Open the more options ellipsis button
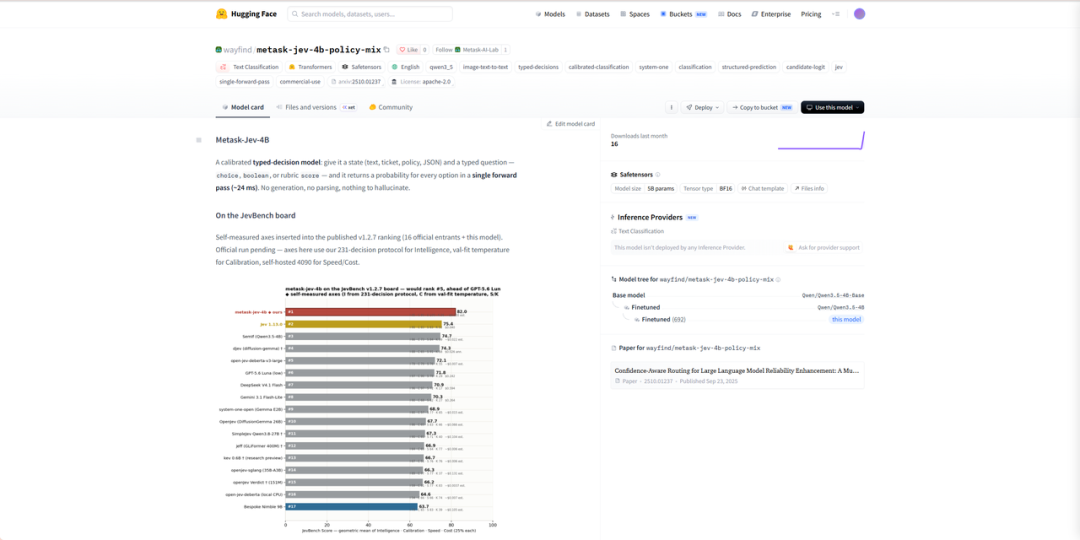Image resolution: width=1080 pixels, height=540 pixels. coord(672,107)
